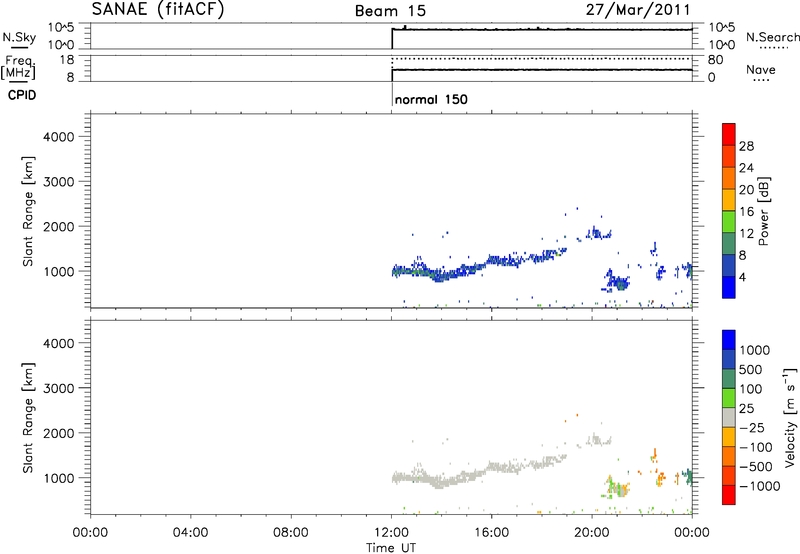Click the 18 MHz frequency tick label
The image size is (800, 554).
[67, 60]
